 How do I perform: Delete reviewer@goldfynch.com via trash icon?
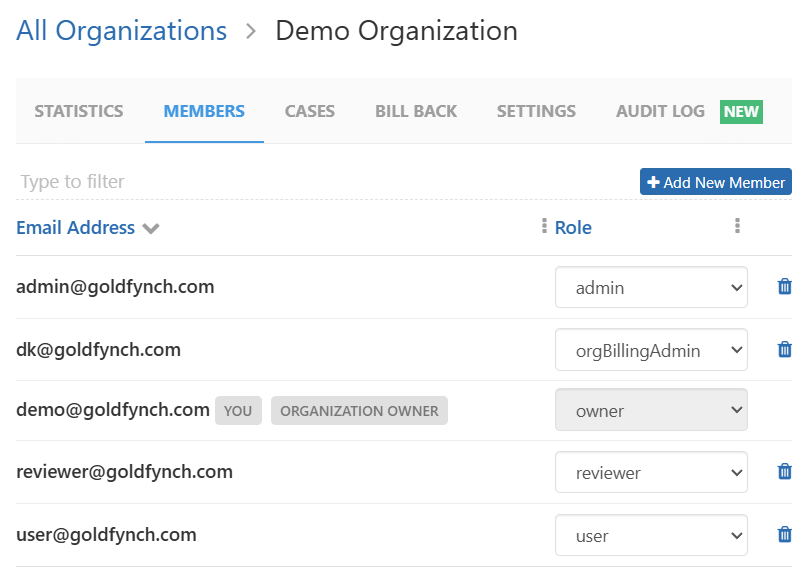pyautogui.click(x=784, y=471)
